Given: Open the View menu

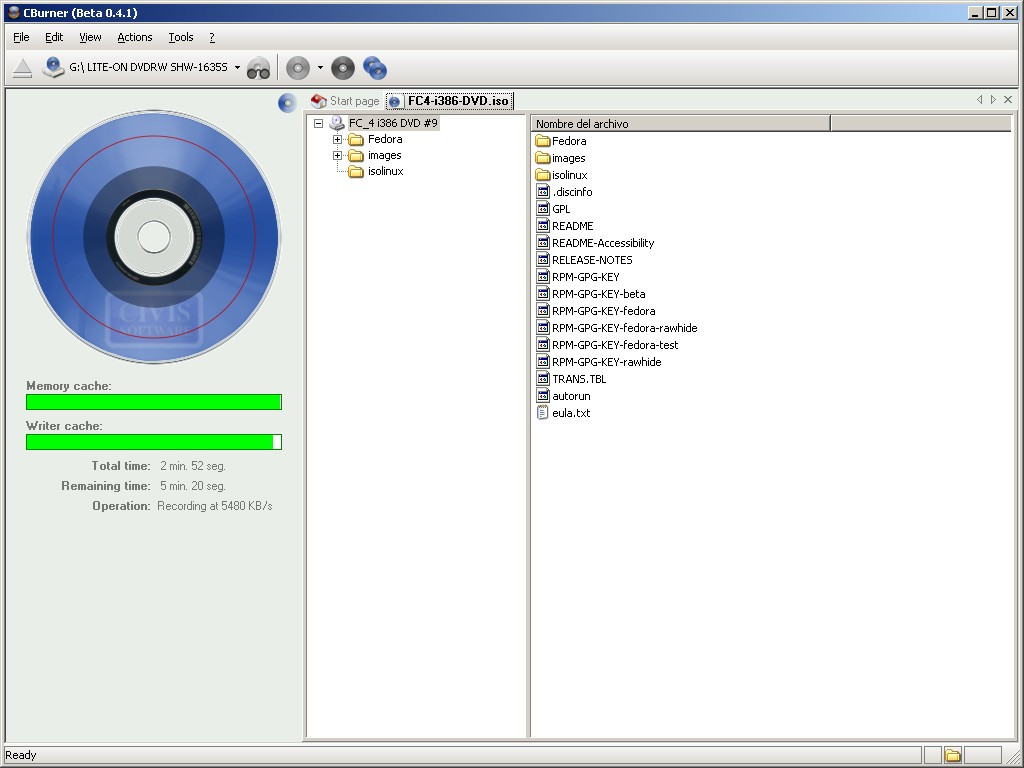Looking at the screenshot, I should tap(90, 37).
